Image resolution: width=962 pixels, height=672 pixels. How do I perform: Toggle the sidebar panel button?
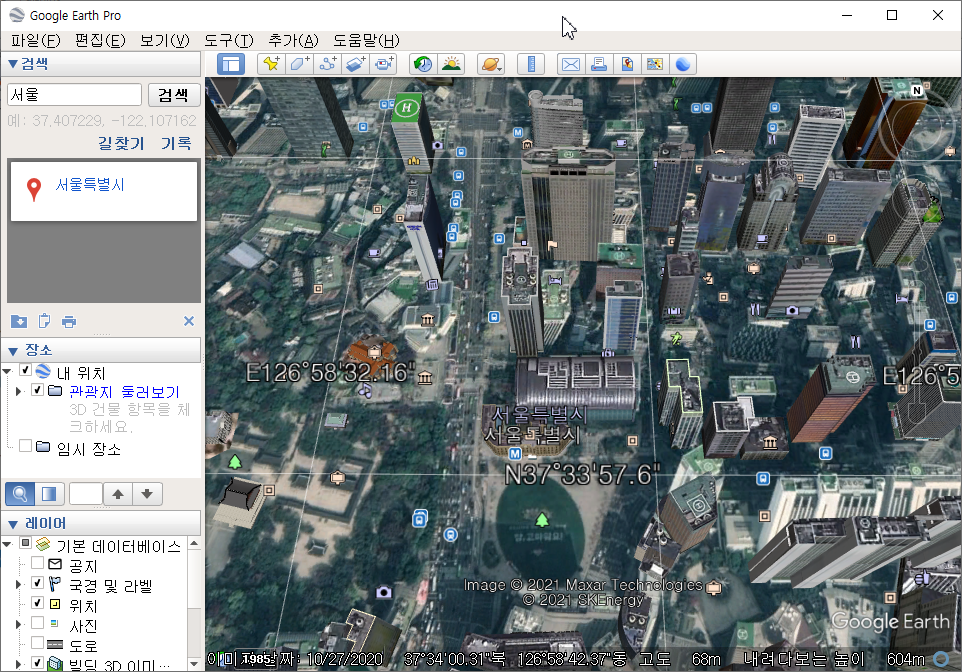pyautogui.click(x=231, y=64)
